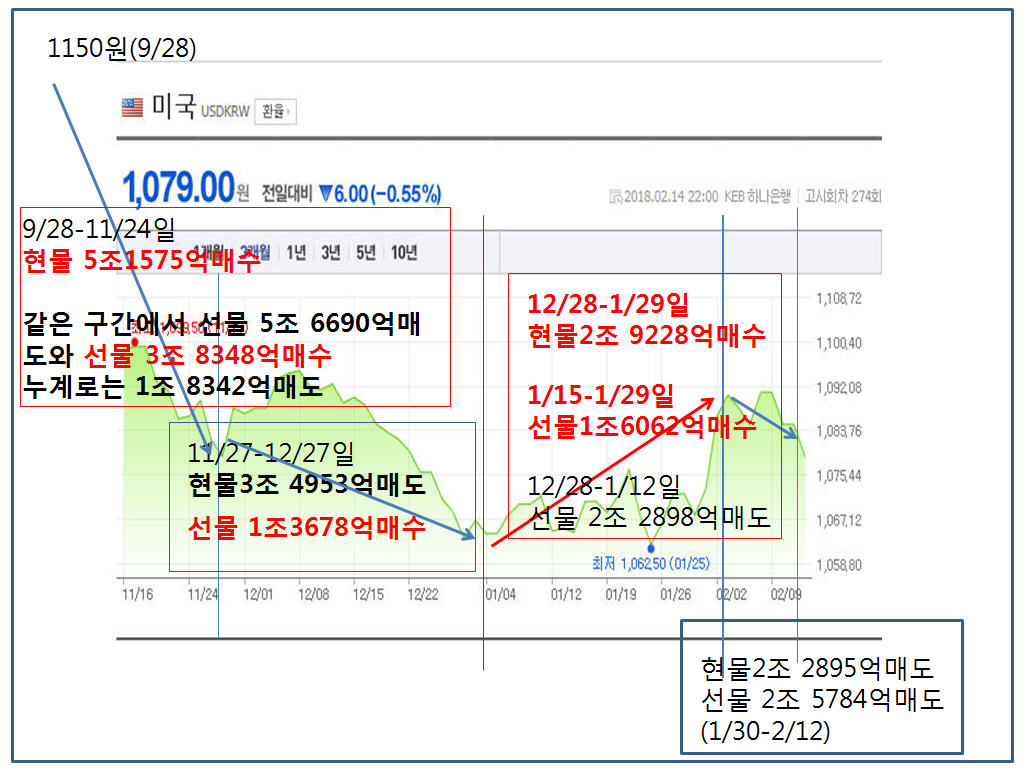
Task: Select the 10년 chart range
Action: pyautogui.click(x=405, y=252)
